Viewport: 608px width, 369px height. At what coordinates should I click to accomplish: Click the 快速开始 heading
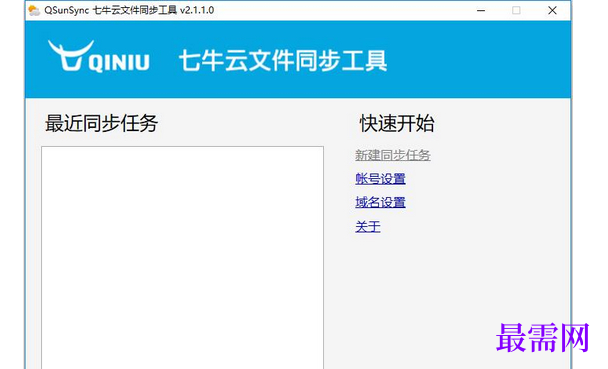pyautogui.click(x=397, y=123)
